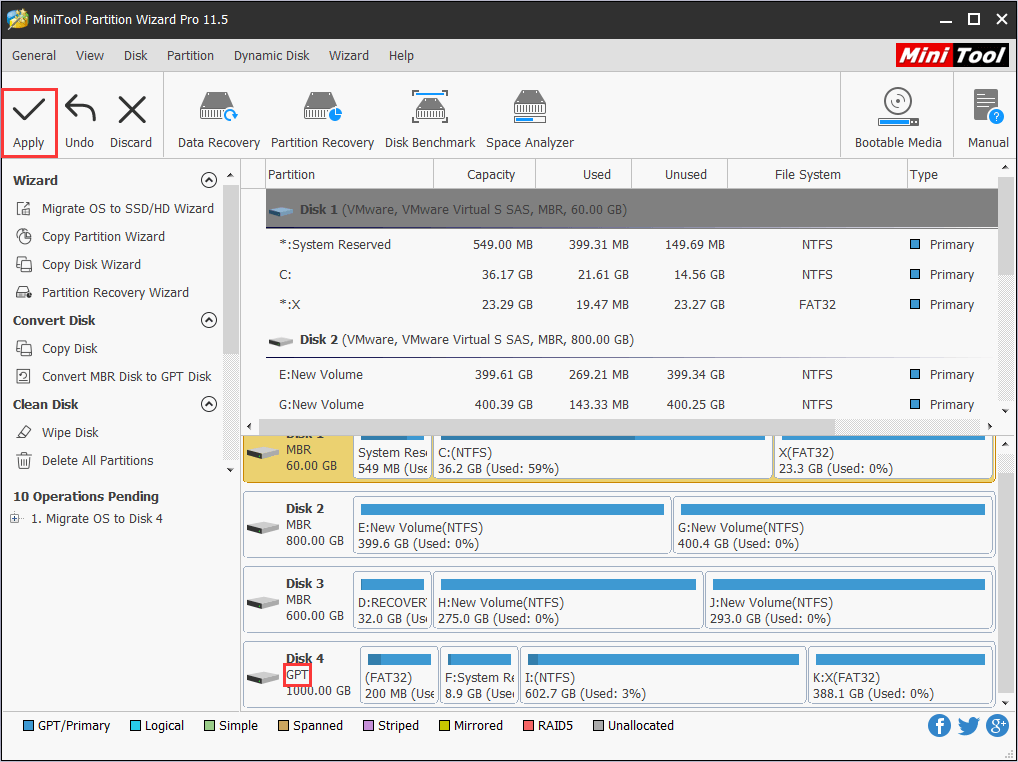The width and height of the screenshot is (1018, 762).
Task: Collapse the Wizard section
Action: pos(209,180)
